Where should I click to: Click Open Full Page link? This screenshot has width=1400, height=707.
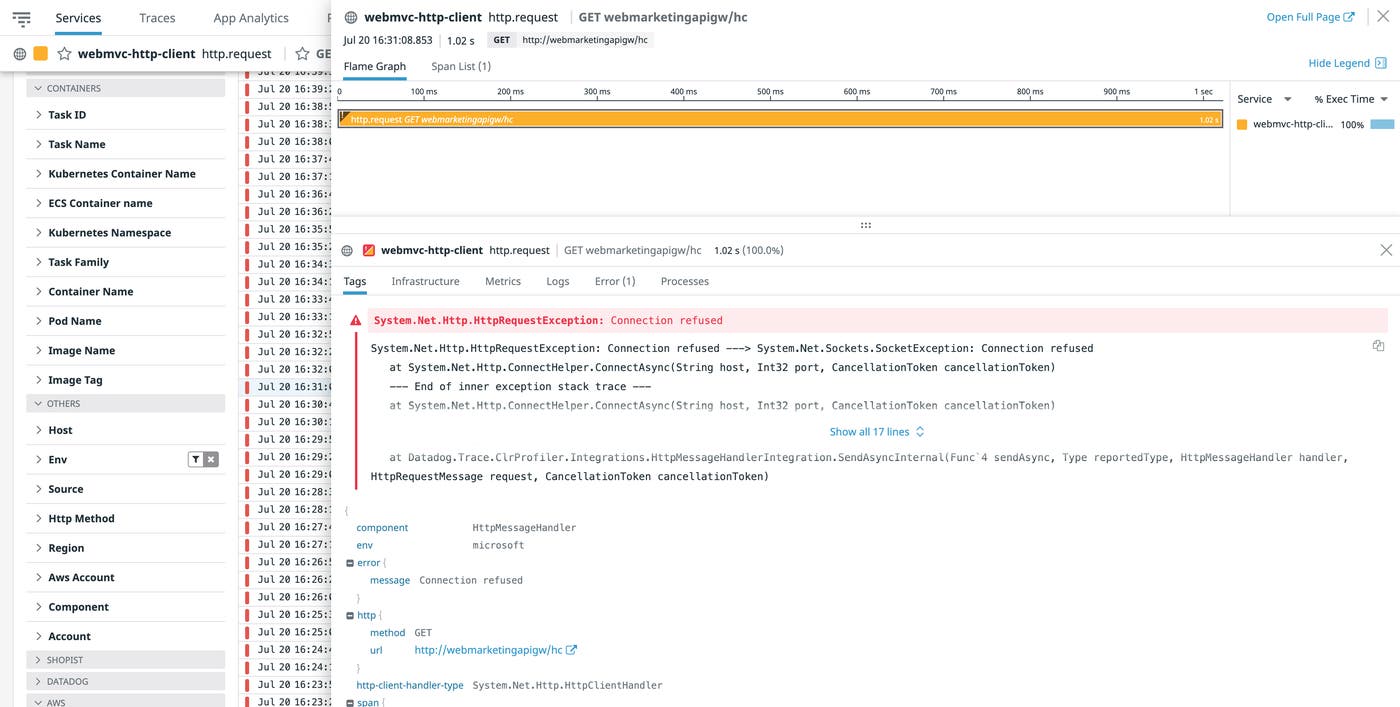pyautogui.click(x=1309, y=17)
